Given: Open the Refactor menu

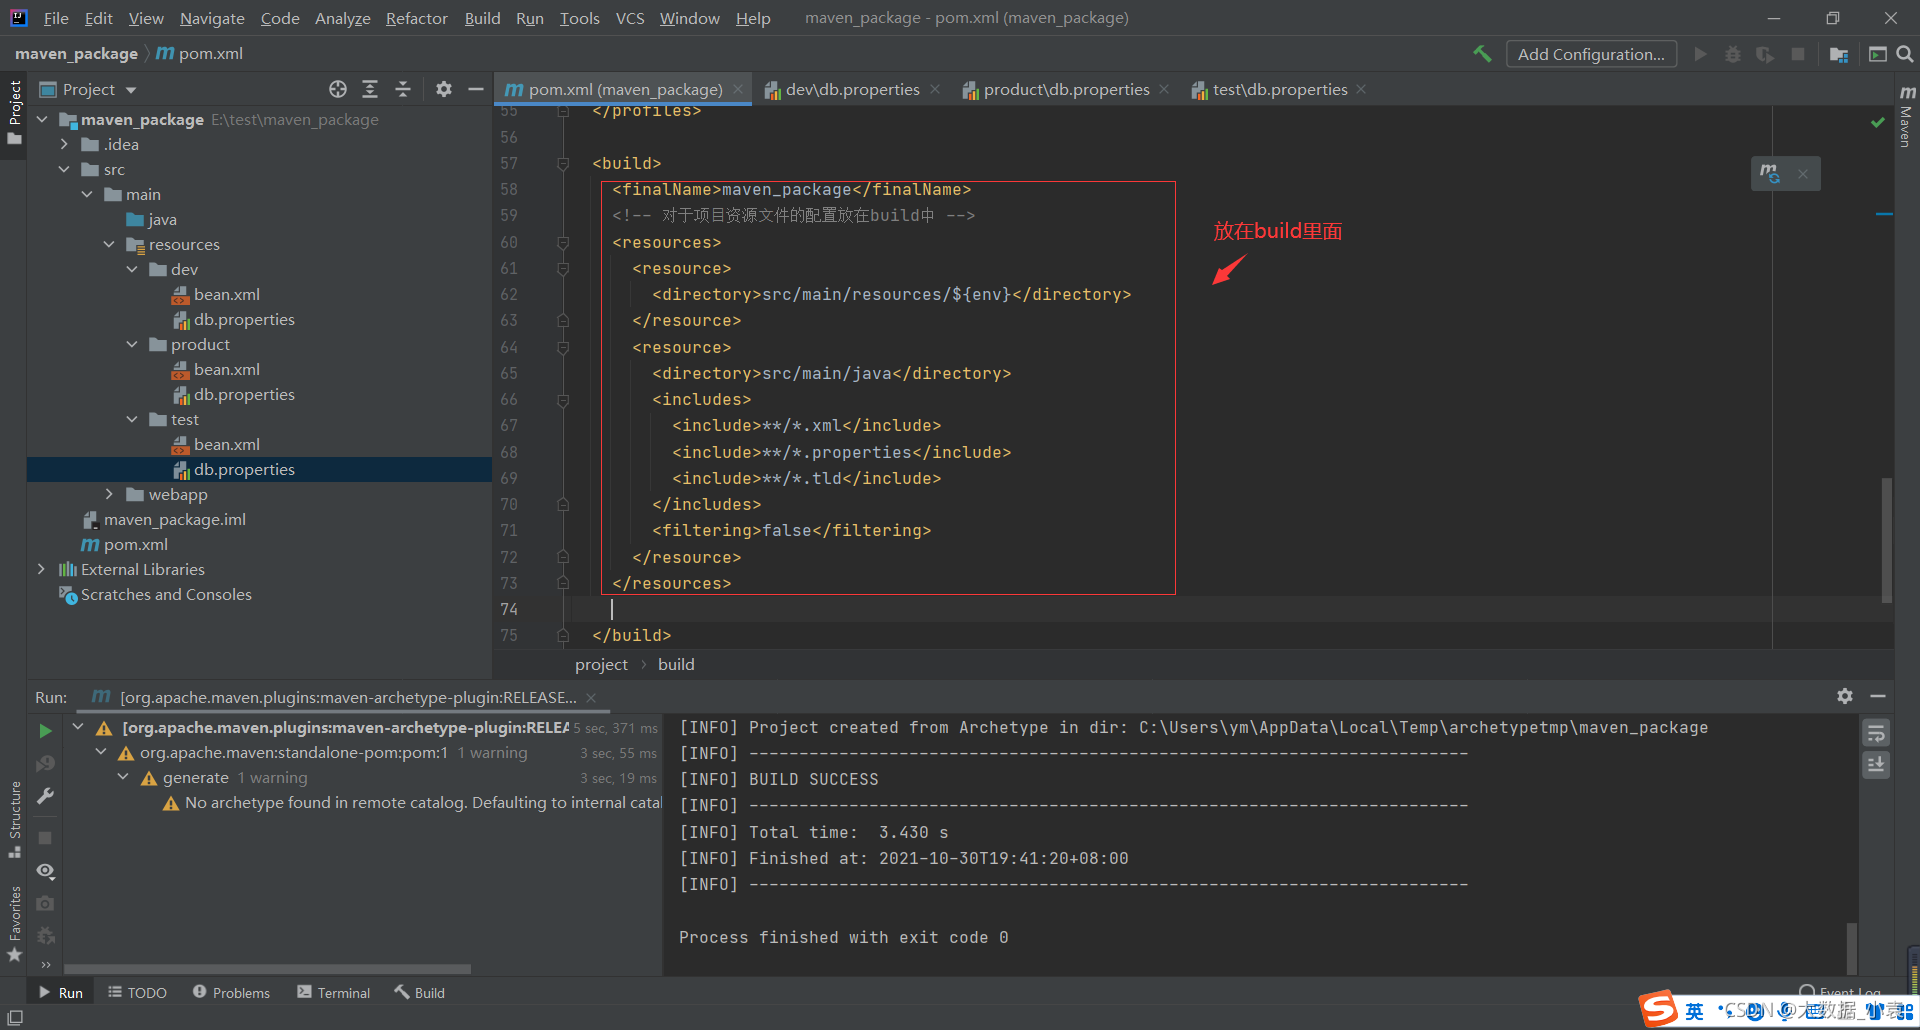Looking at the screenshot, I should [416, 18].
